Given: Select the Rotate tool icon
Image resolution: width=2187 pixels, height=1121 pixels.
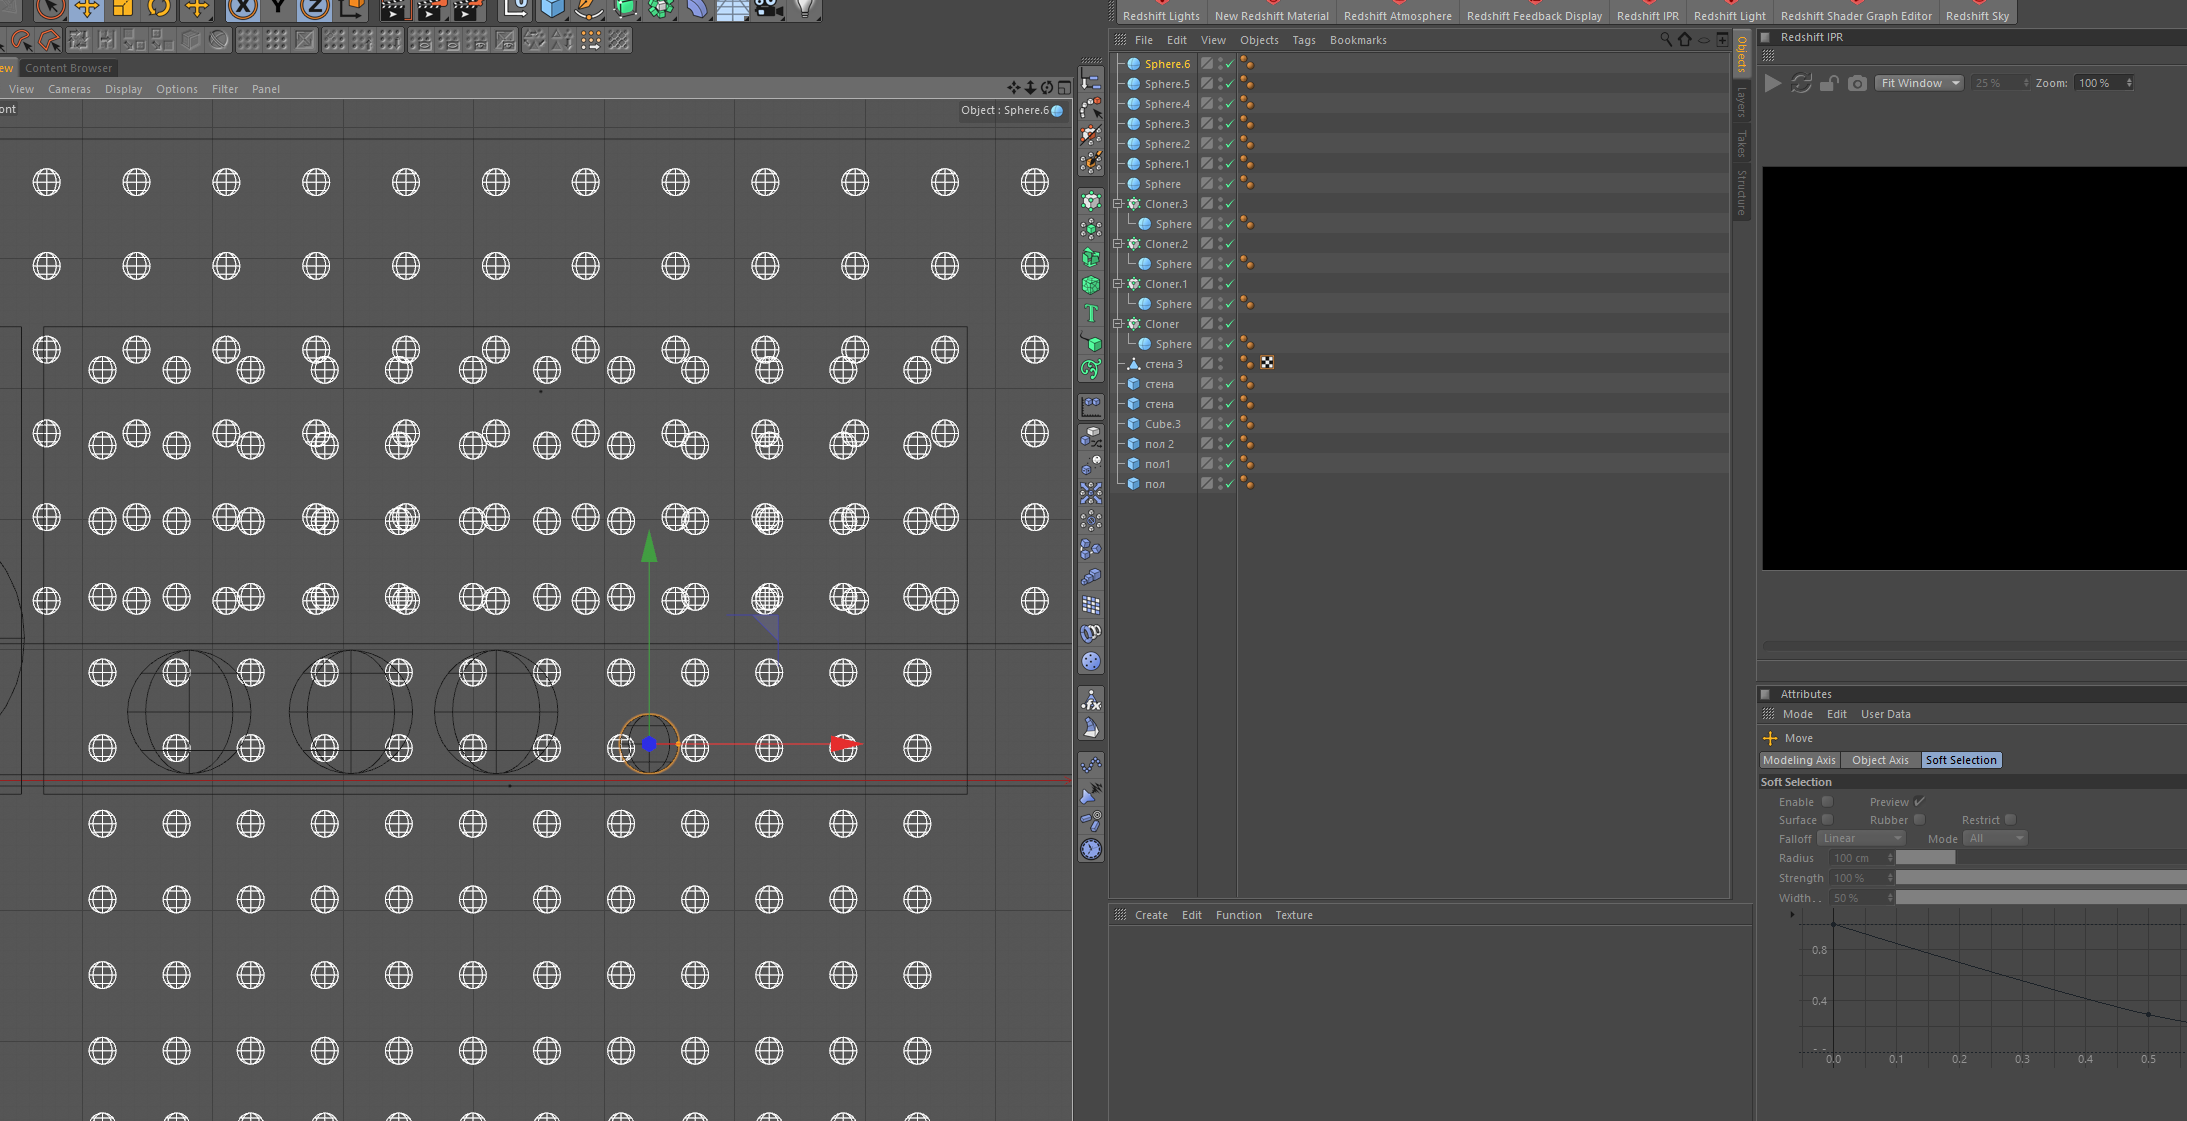Looking at the screenshot, I should [159, 9].
